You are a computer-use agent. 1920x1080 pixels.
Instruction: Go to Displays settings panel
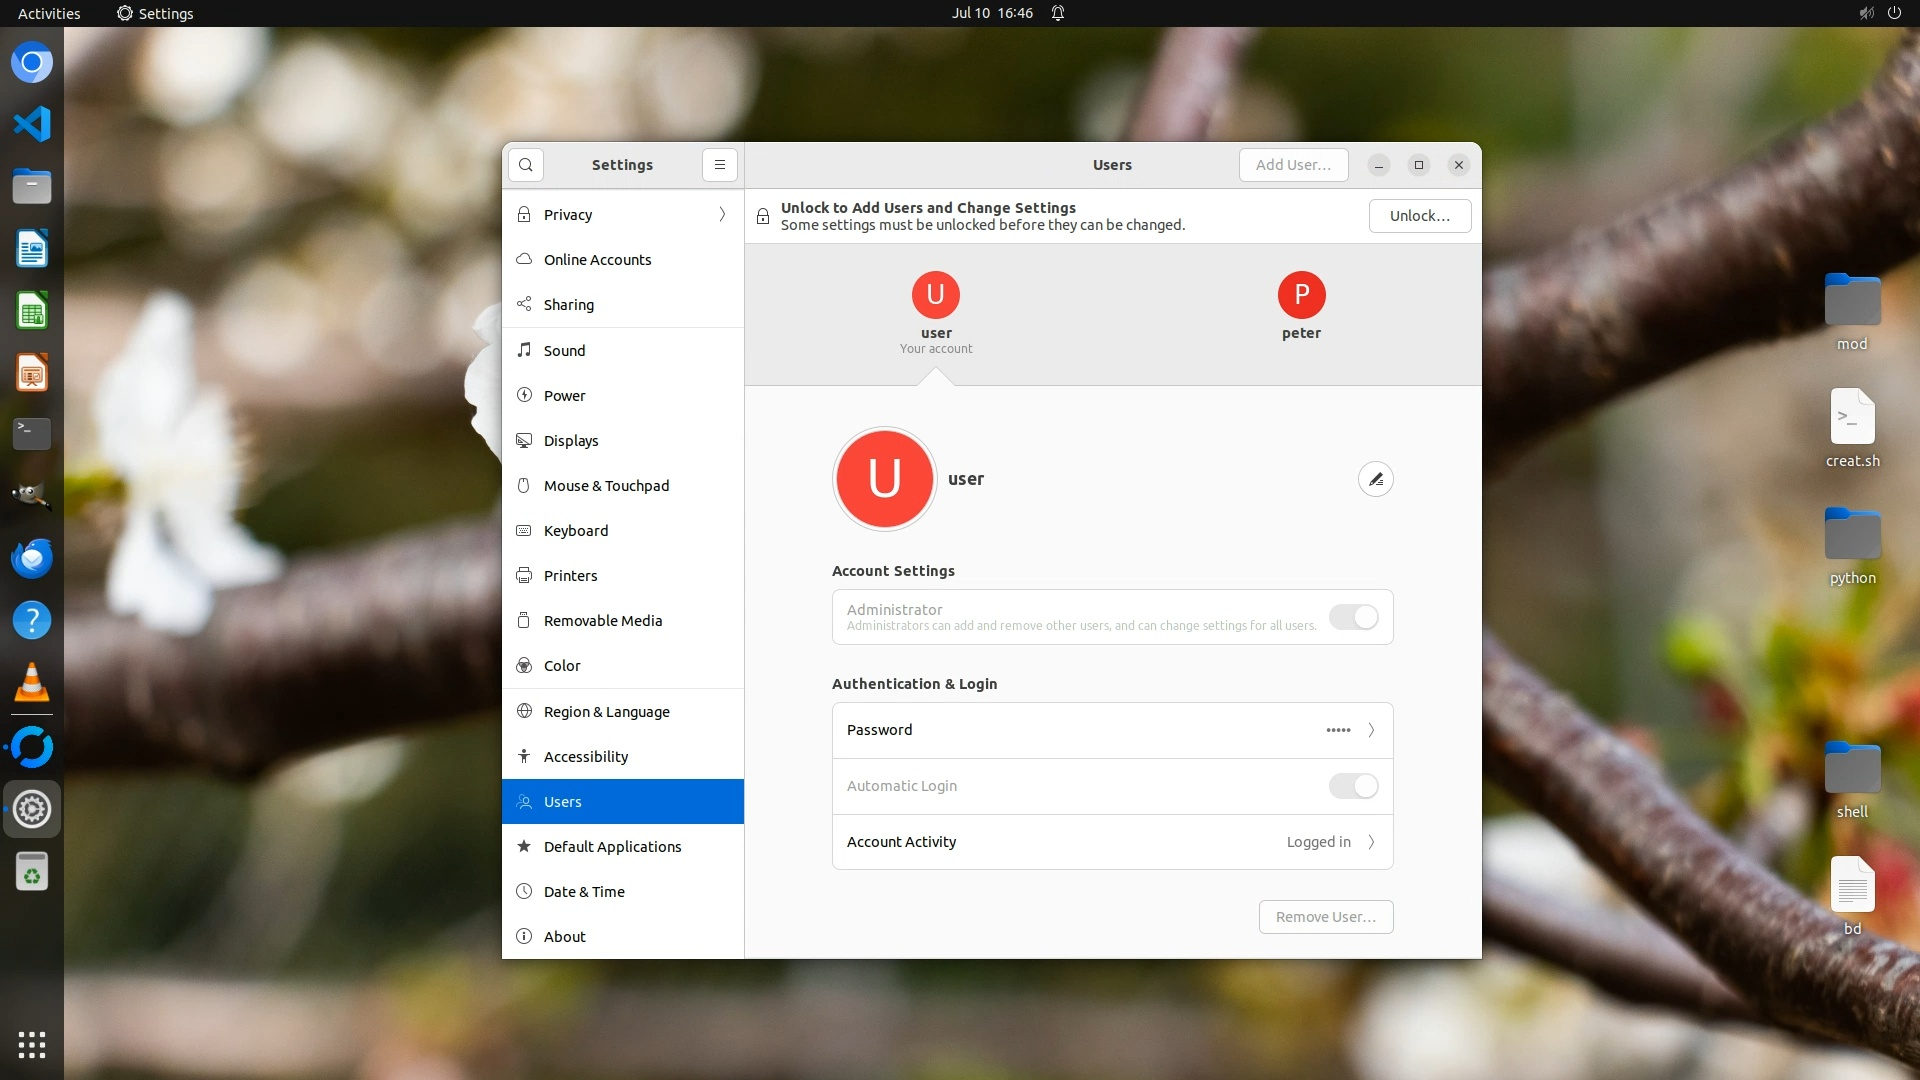click(x=571, y=441)
